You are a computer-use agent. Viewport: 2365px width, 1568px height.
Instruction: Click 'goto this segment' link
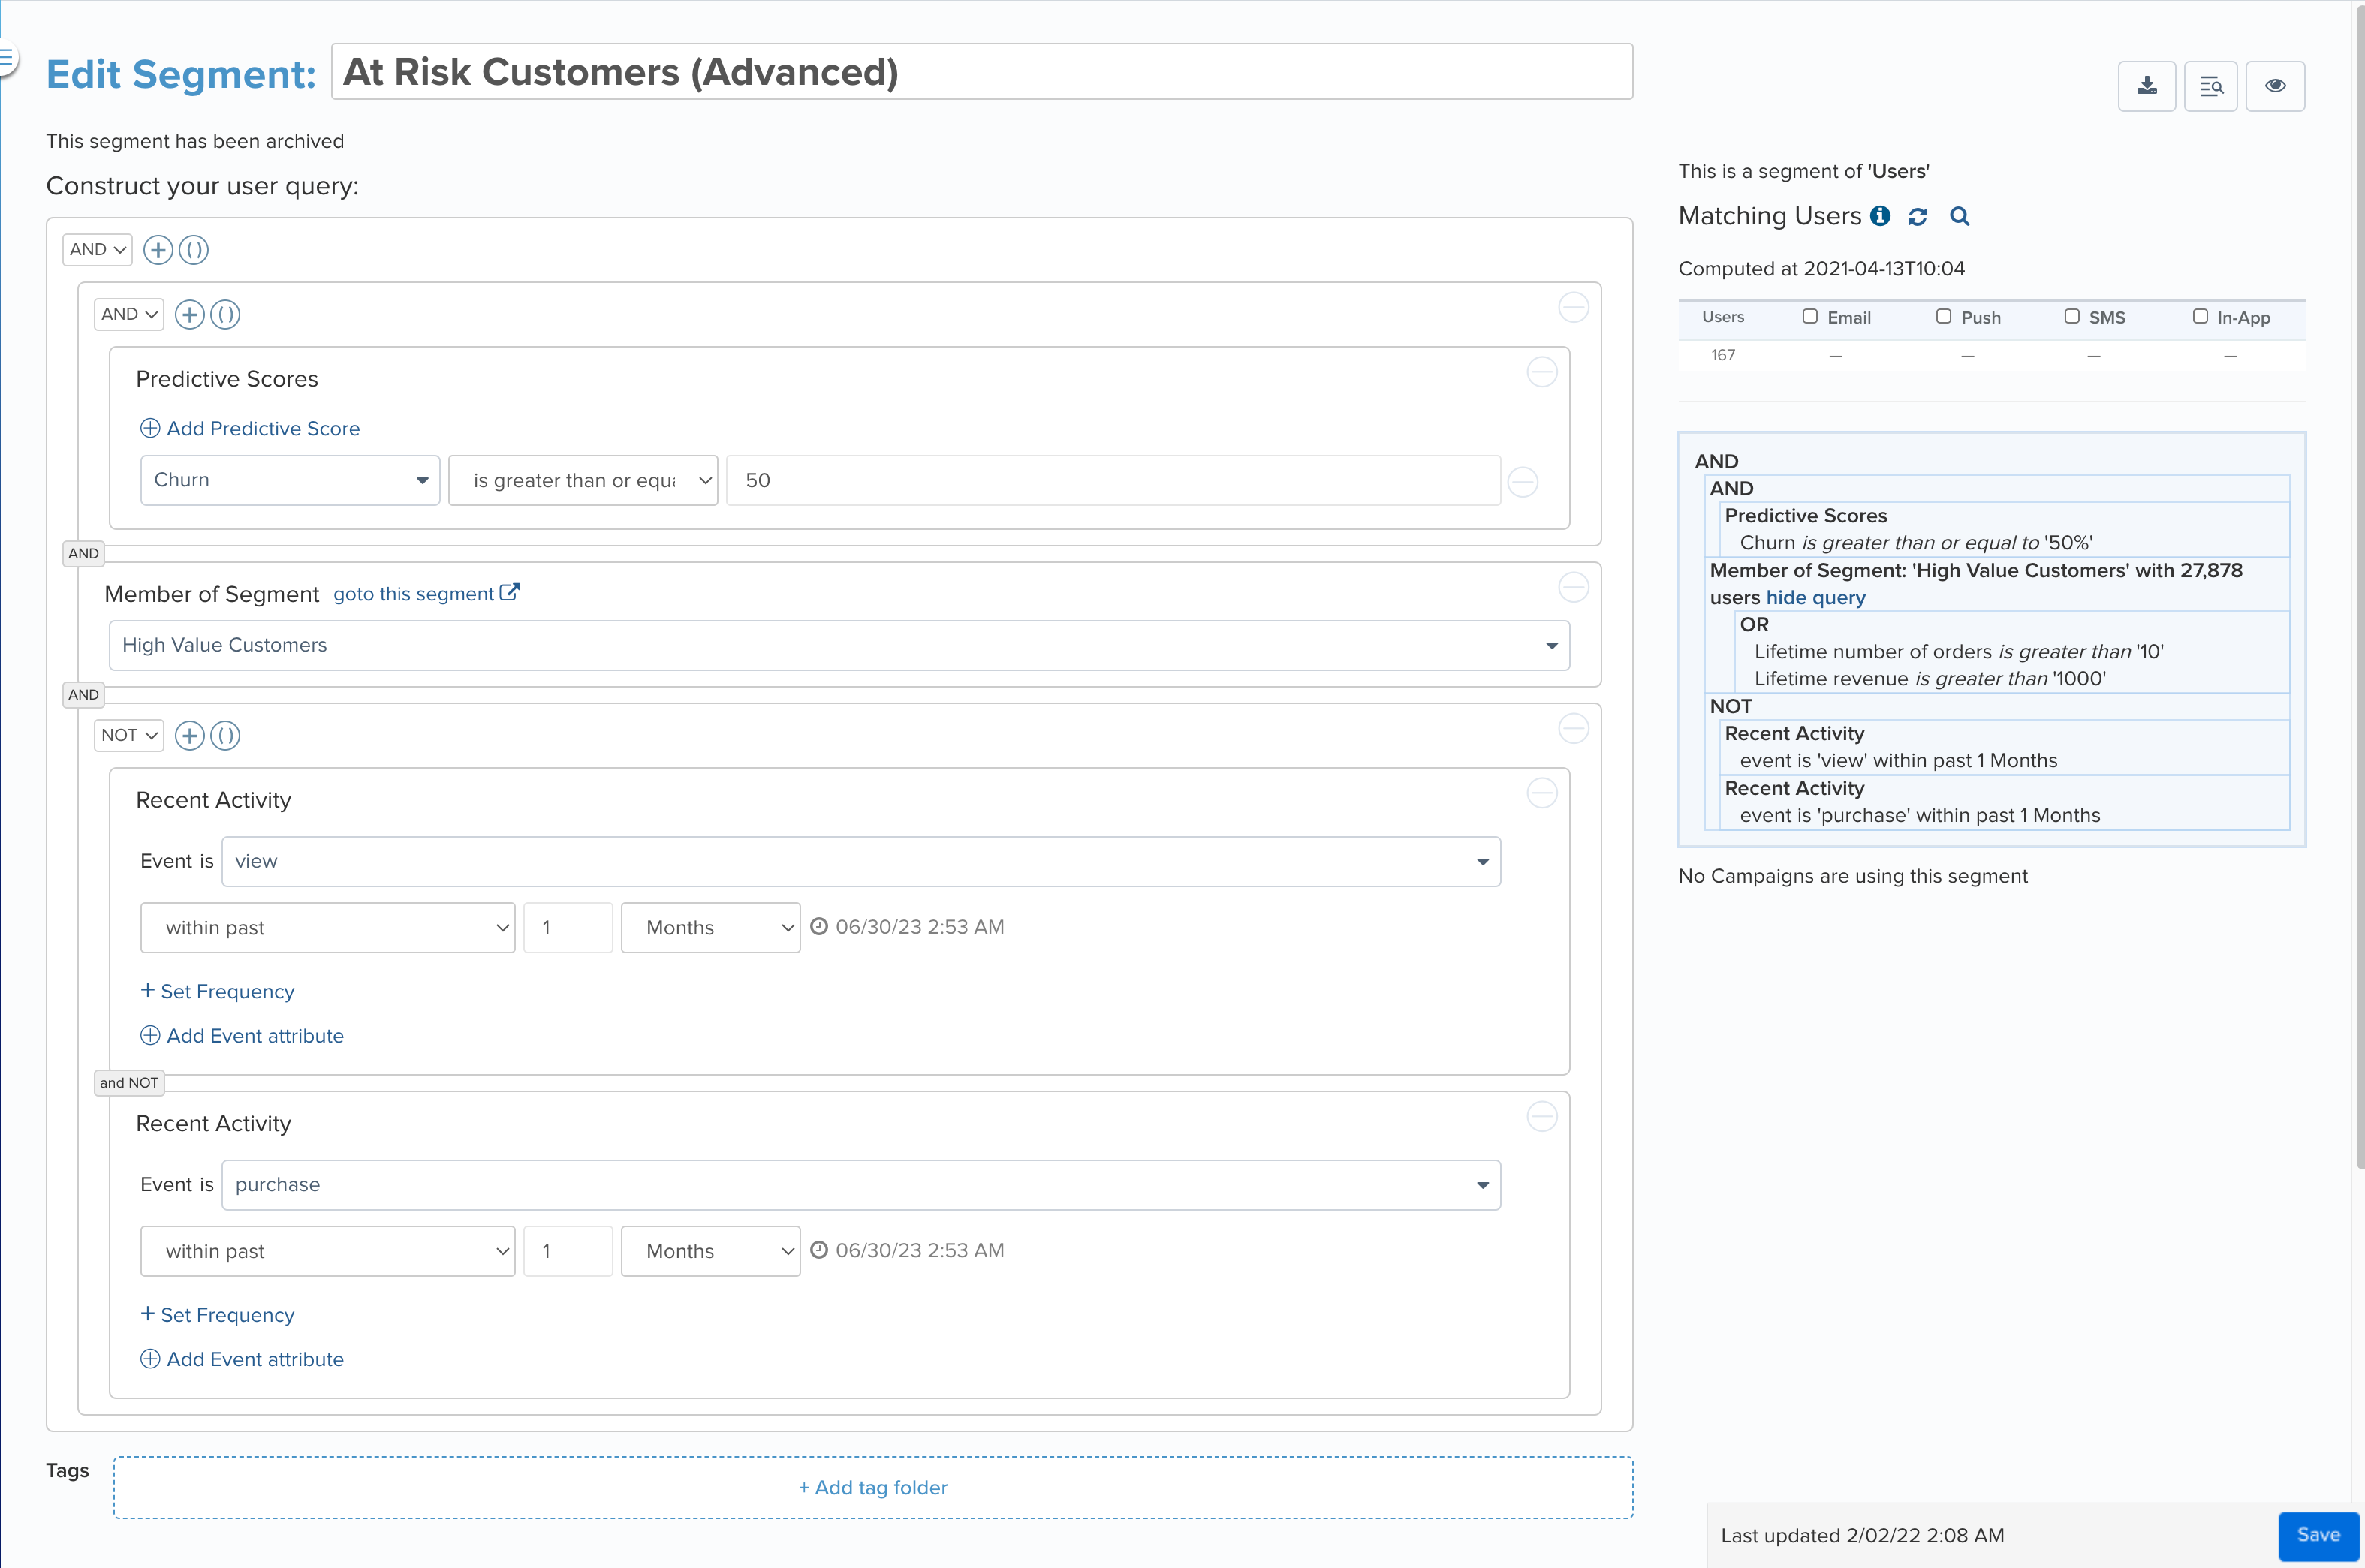(x=426, y=594)
